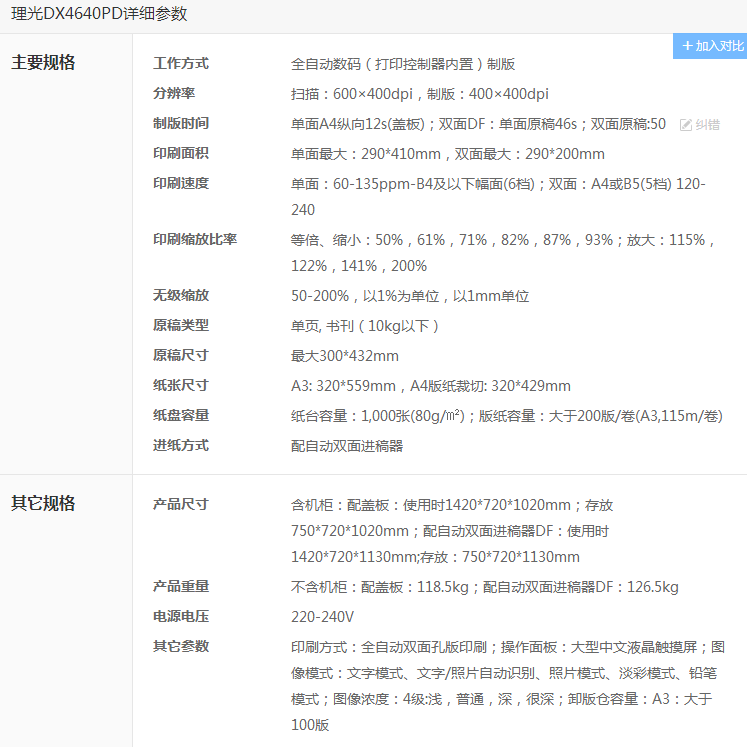The width and height of the screenshot is (747, 747).
Task: Click the 印刷面积 parameter label
Action: pos(181,153)
